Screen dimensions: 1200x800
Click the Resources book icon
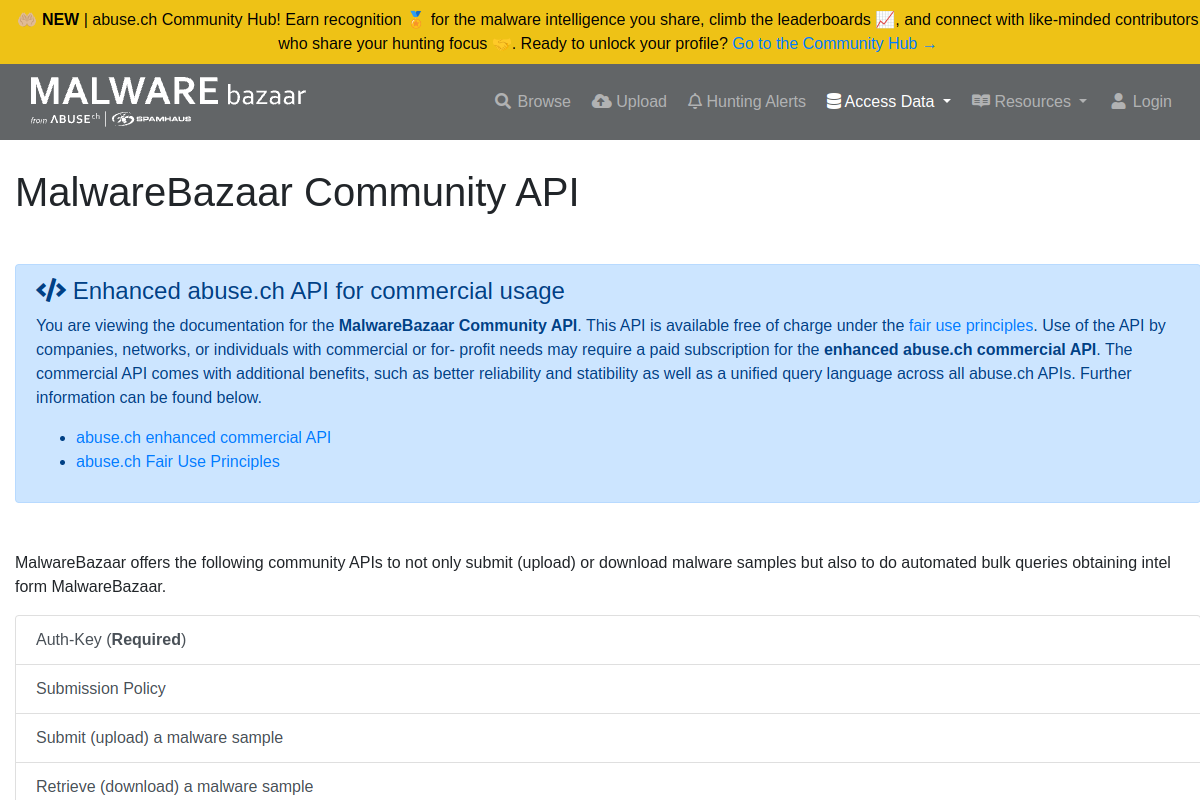click(981, 101)
